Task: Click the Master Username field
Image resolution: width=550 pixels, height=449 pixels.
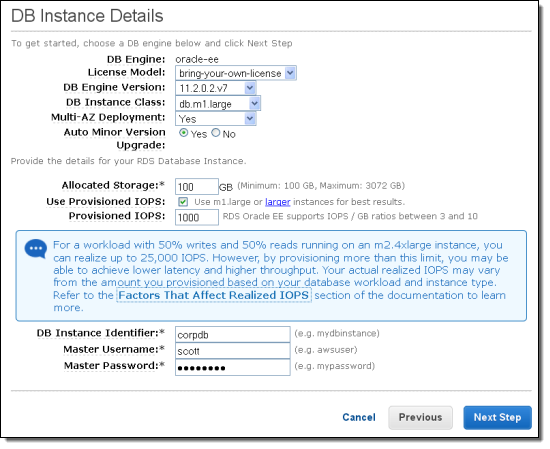Action: (233, 351)
